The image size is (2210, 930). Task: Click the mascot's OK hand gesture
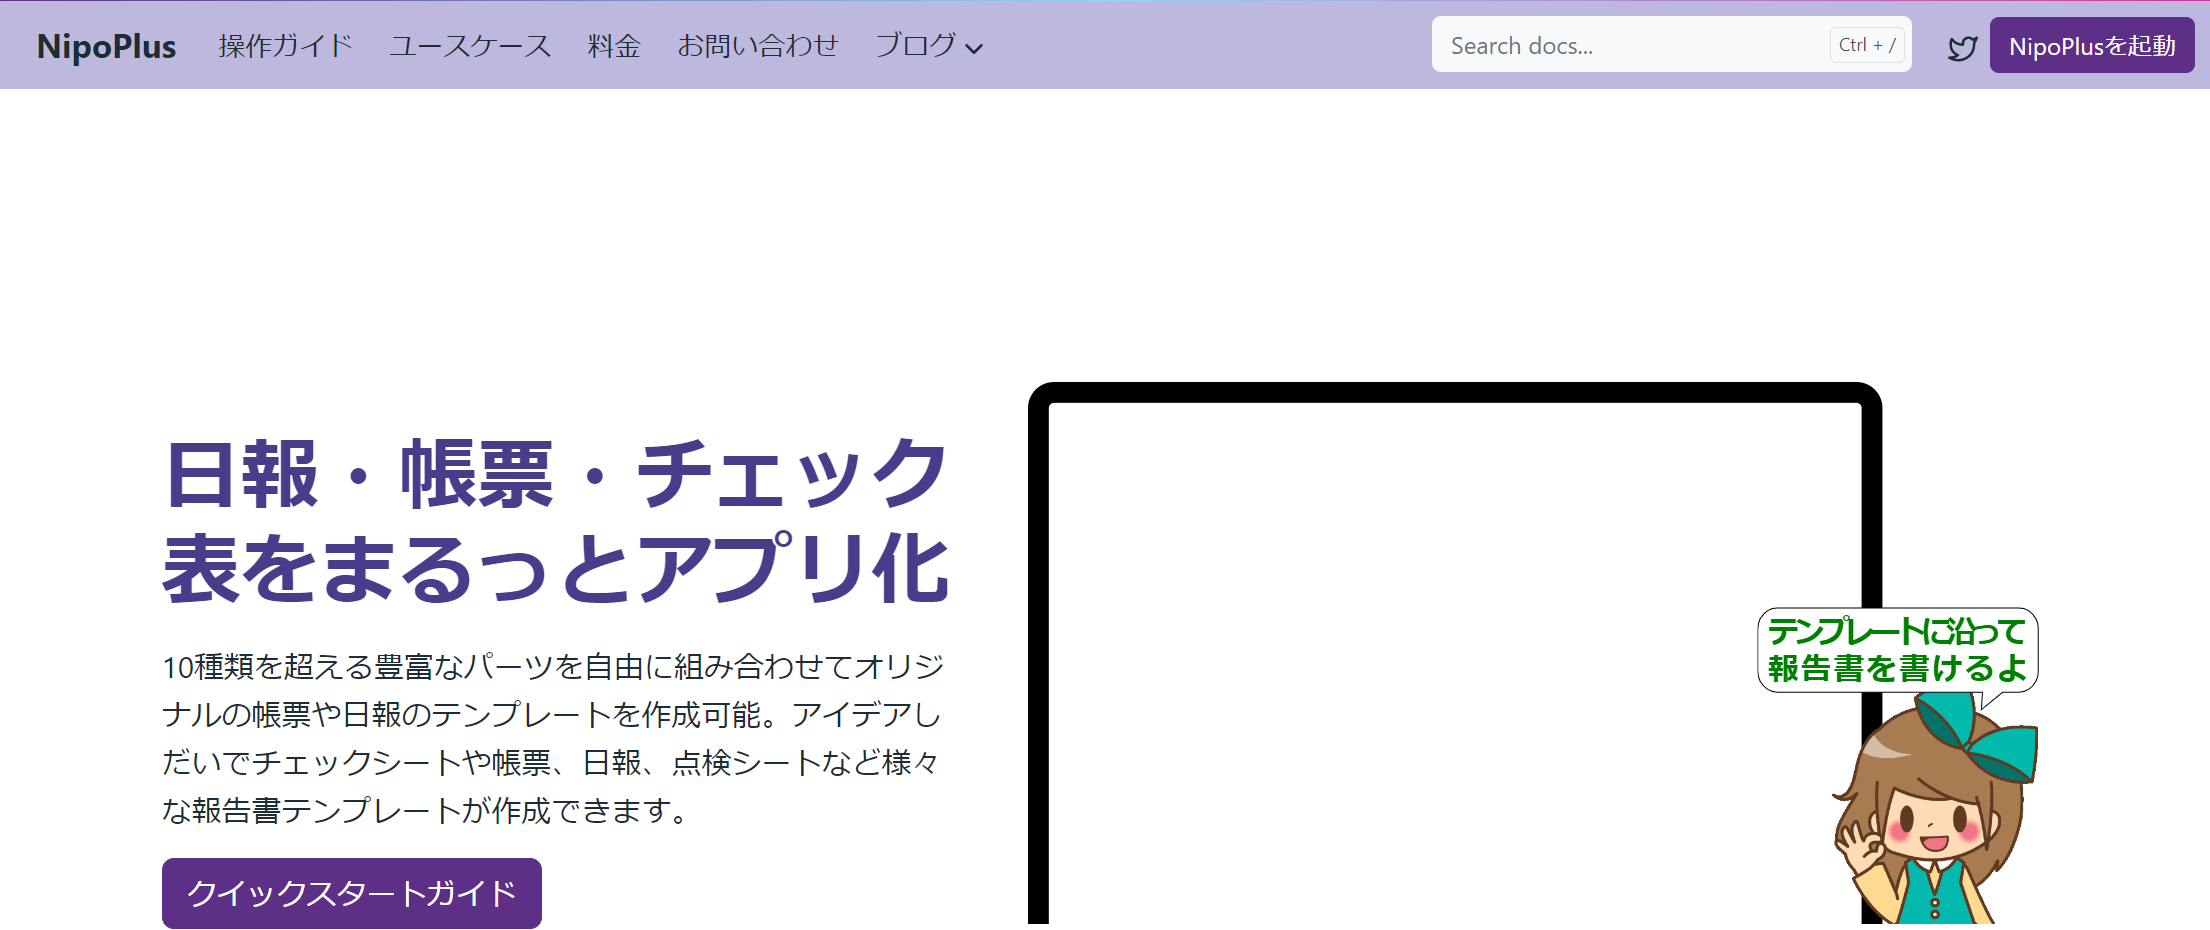point(1860,846)
